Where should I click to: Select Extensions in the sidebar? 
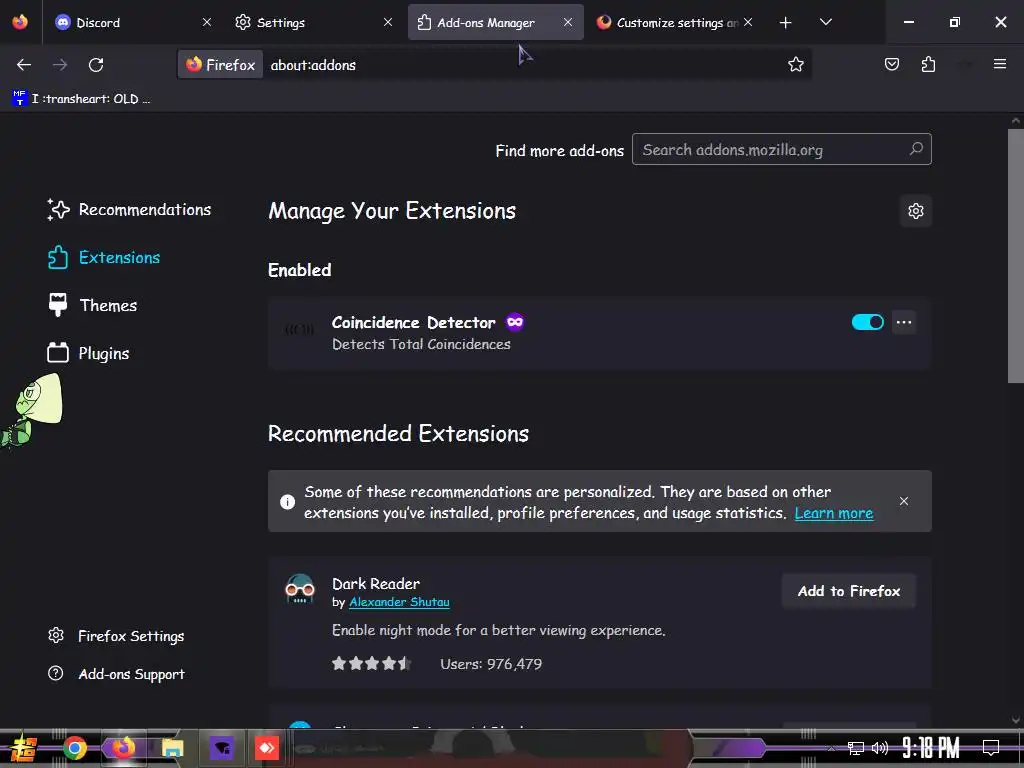click(x=104, y=257)
